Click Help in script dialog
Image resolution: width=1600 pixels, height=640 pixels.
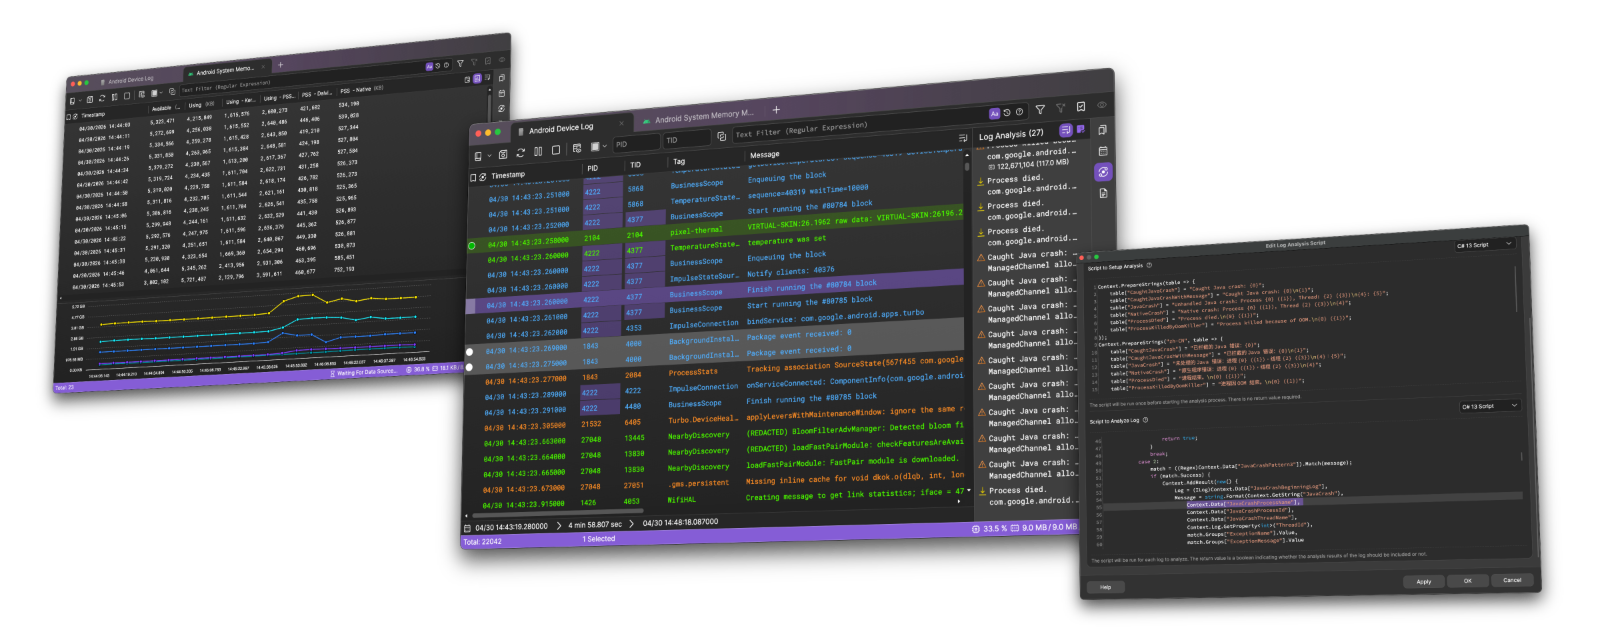1105,587
